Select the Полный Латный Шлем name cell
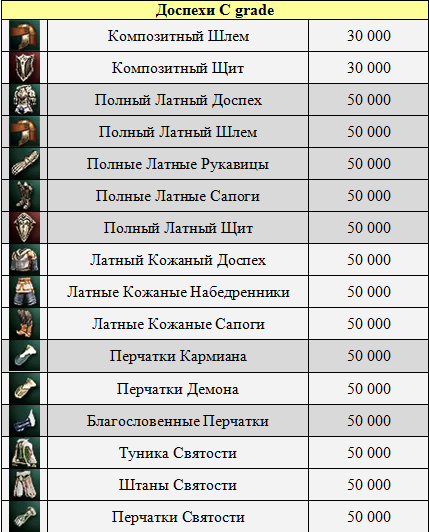Screen dimensions: 429x532 point(178,132)
